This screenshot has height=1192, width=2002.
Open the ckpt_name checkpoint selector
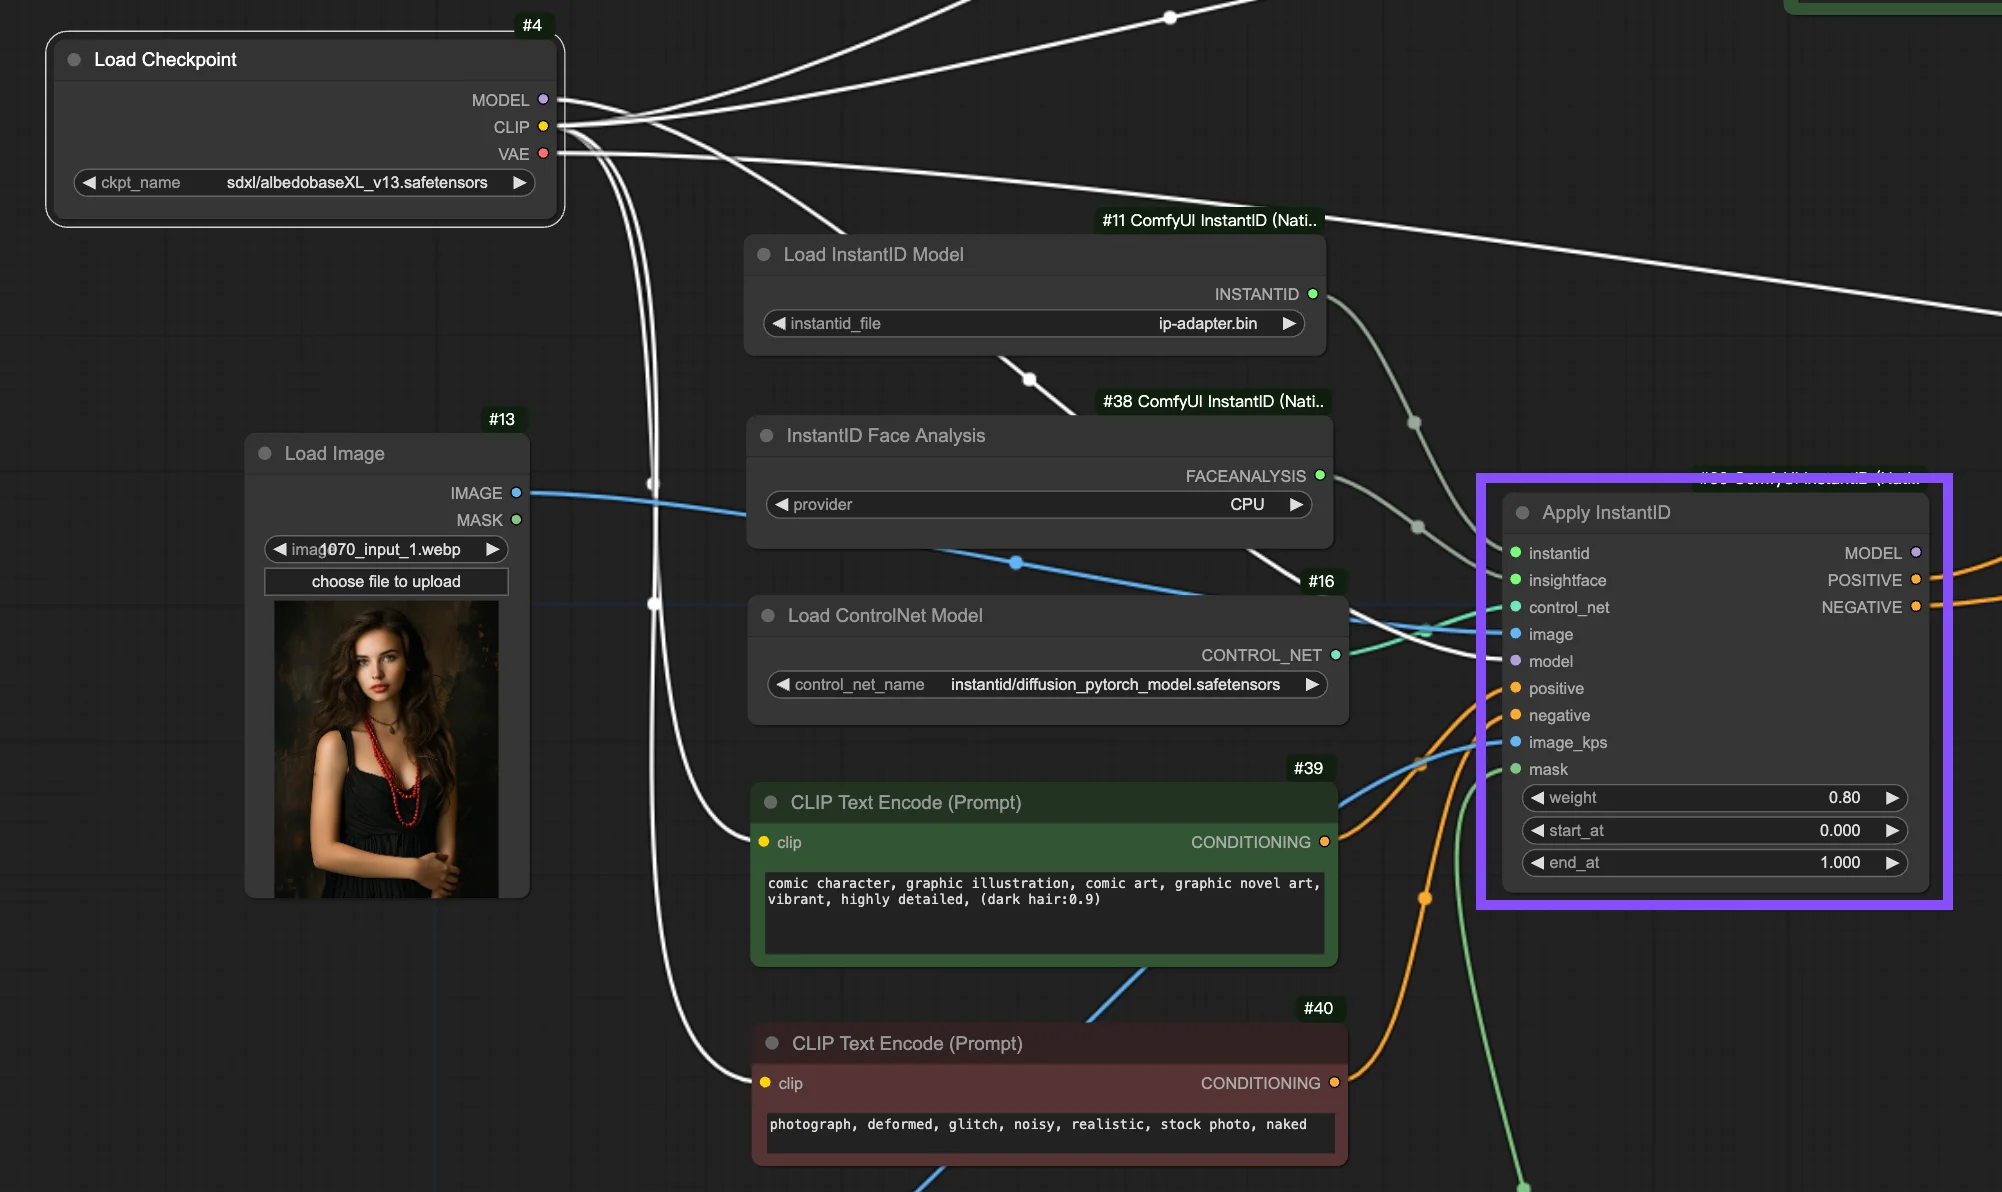pos(304,183)
